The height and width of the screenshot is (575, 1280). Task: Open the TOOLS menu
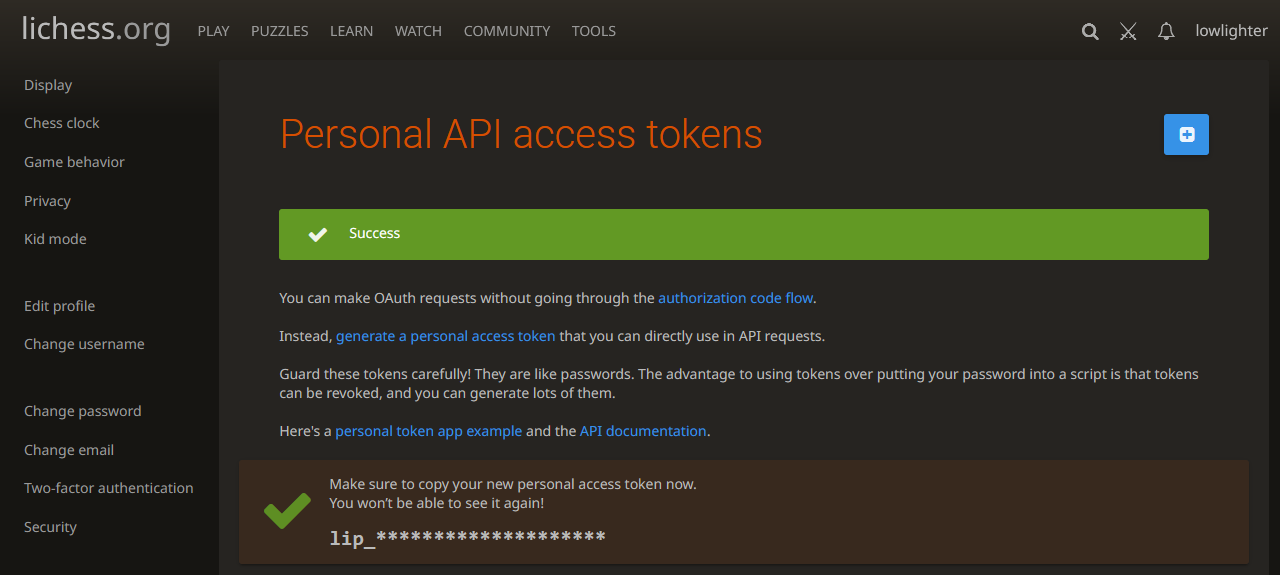593,31
